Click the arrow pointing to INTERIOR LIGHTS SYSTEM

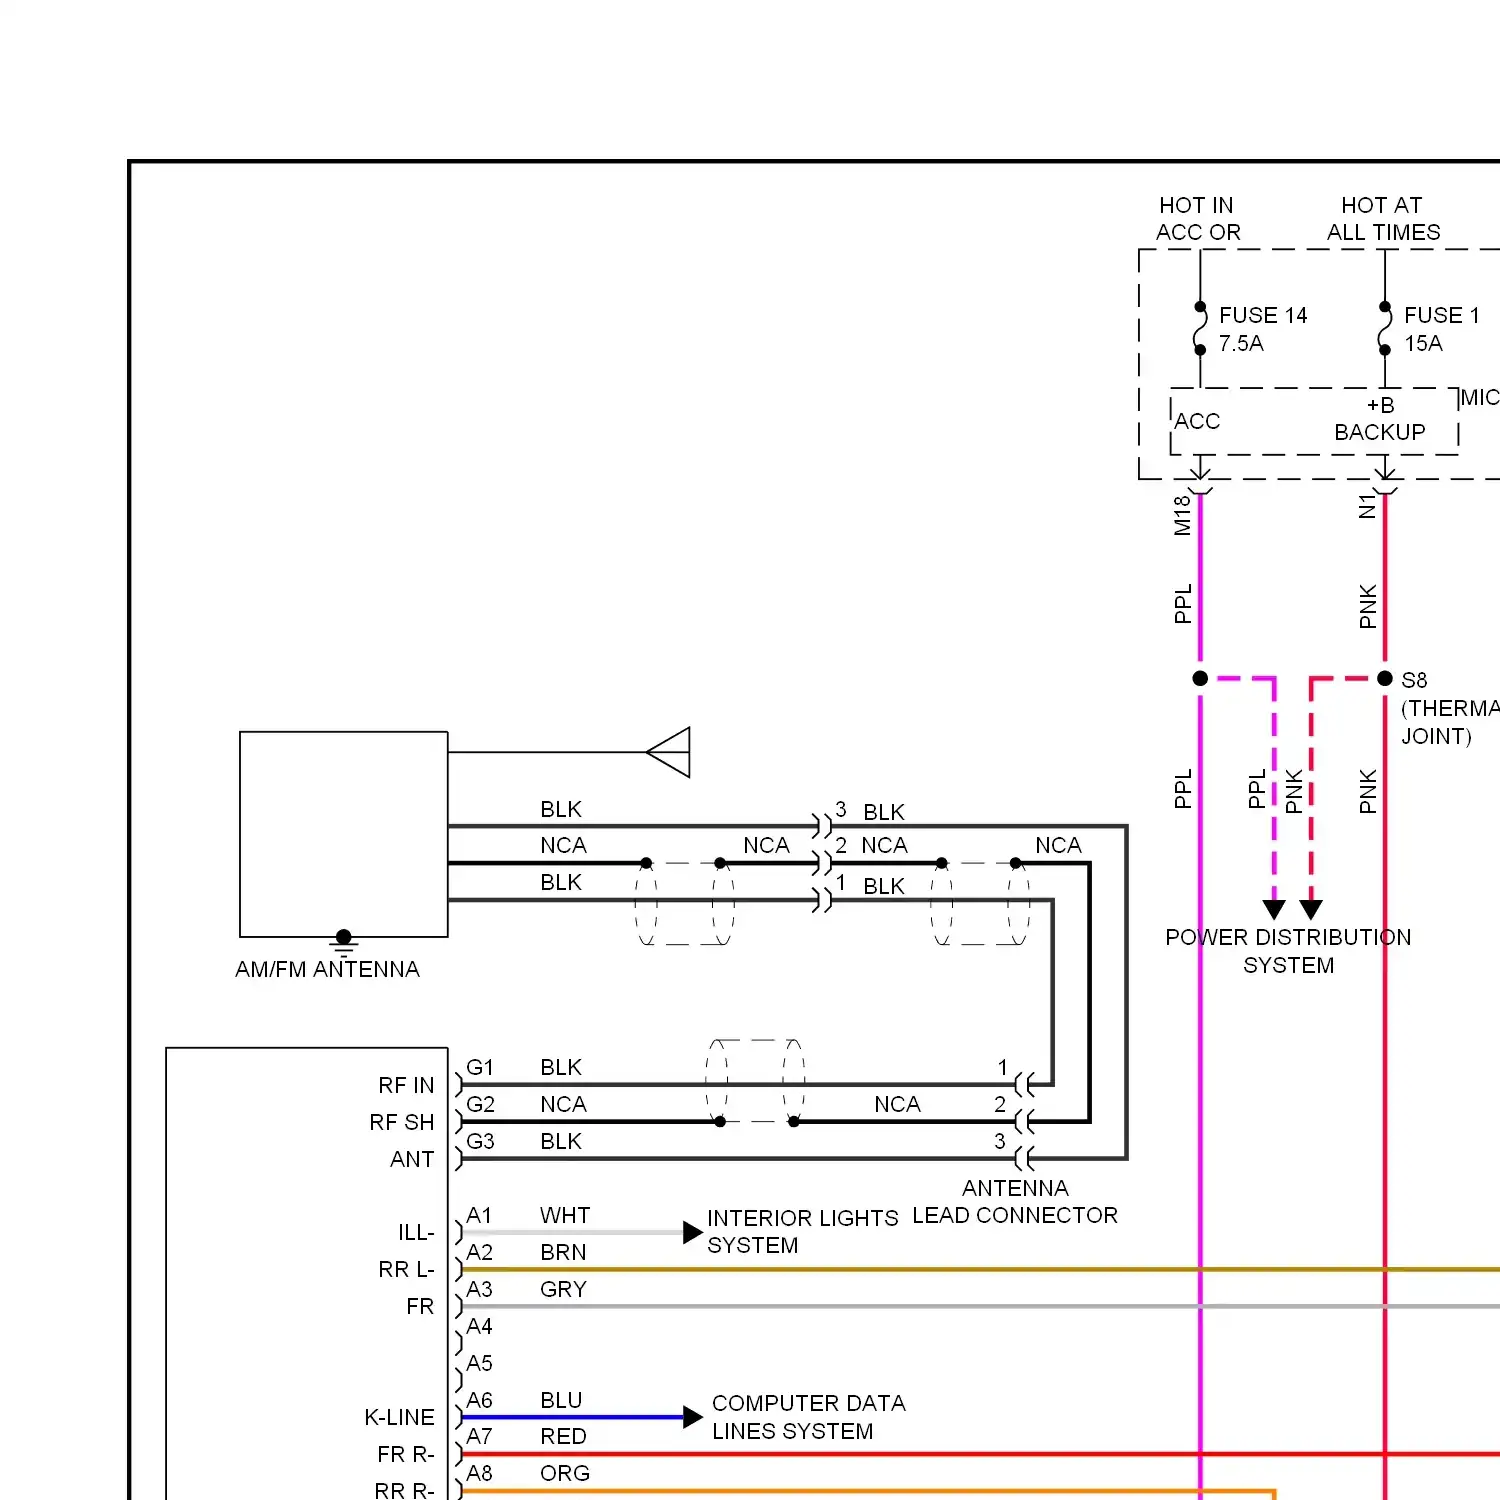(692, 1232)
